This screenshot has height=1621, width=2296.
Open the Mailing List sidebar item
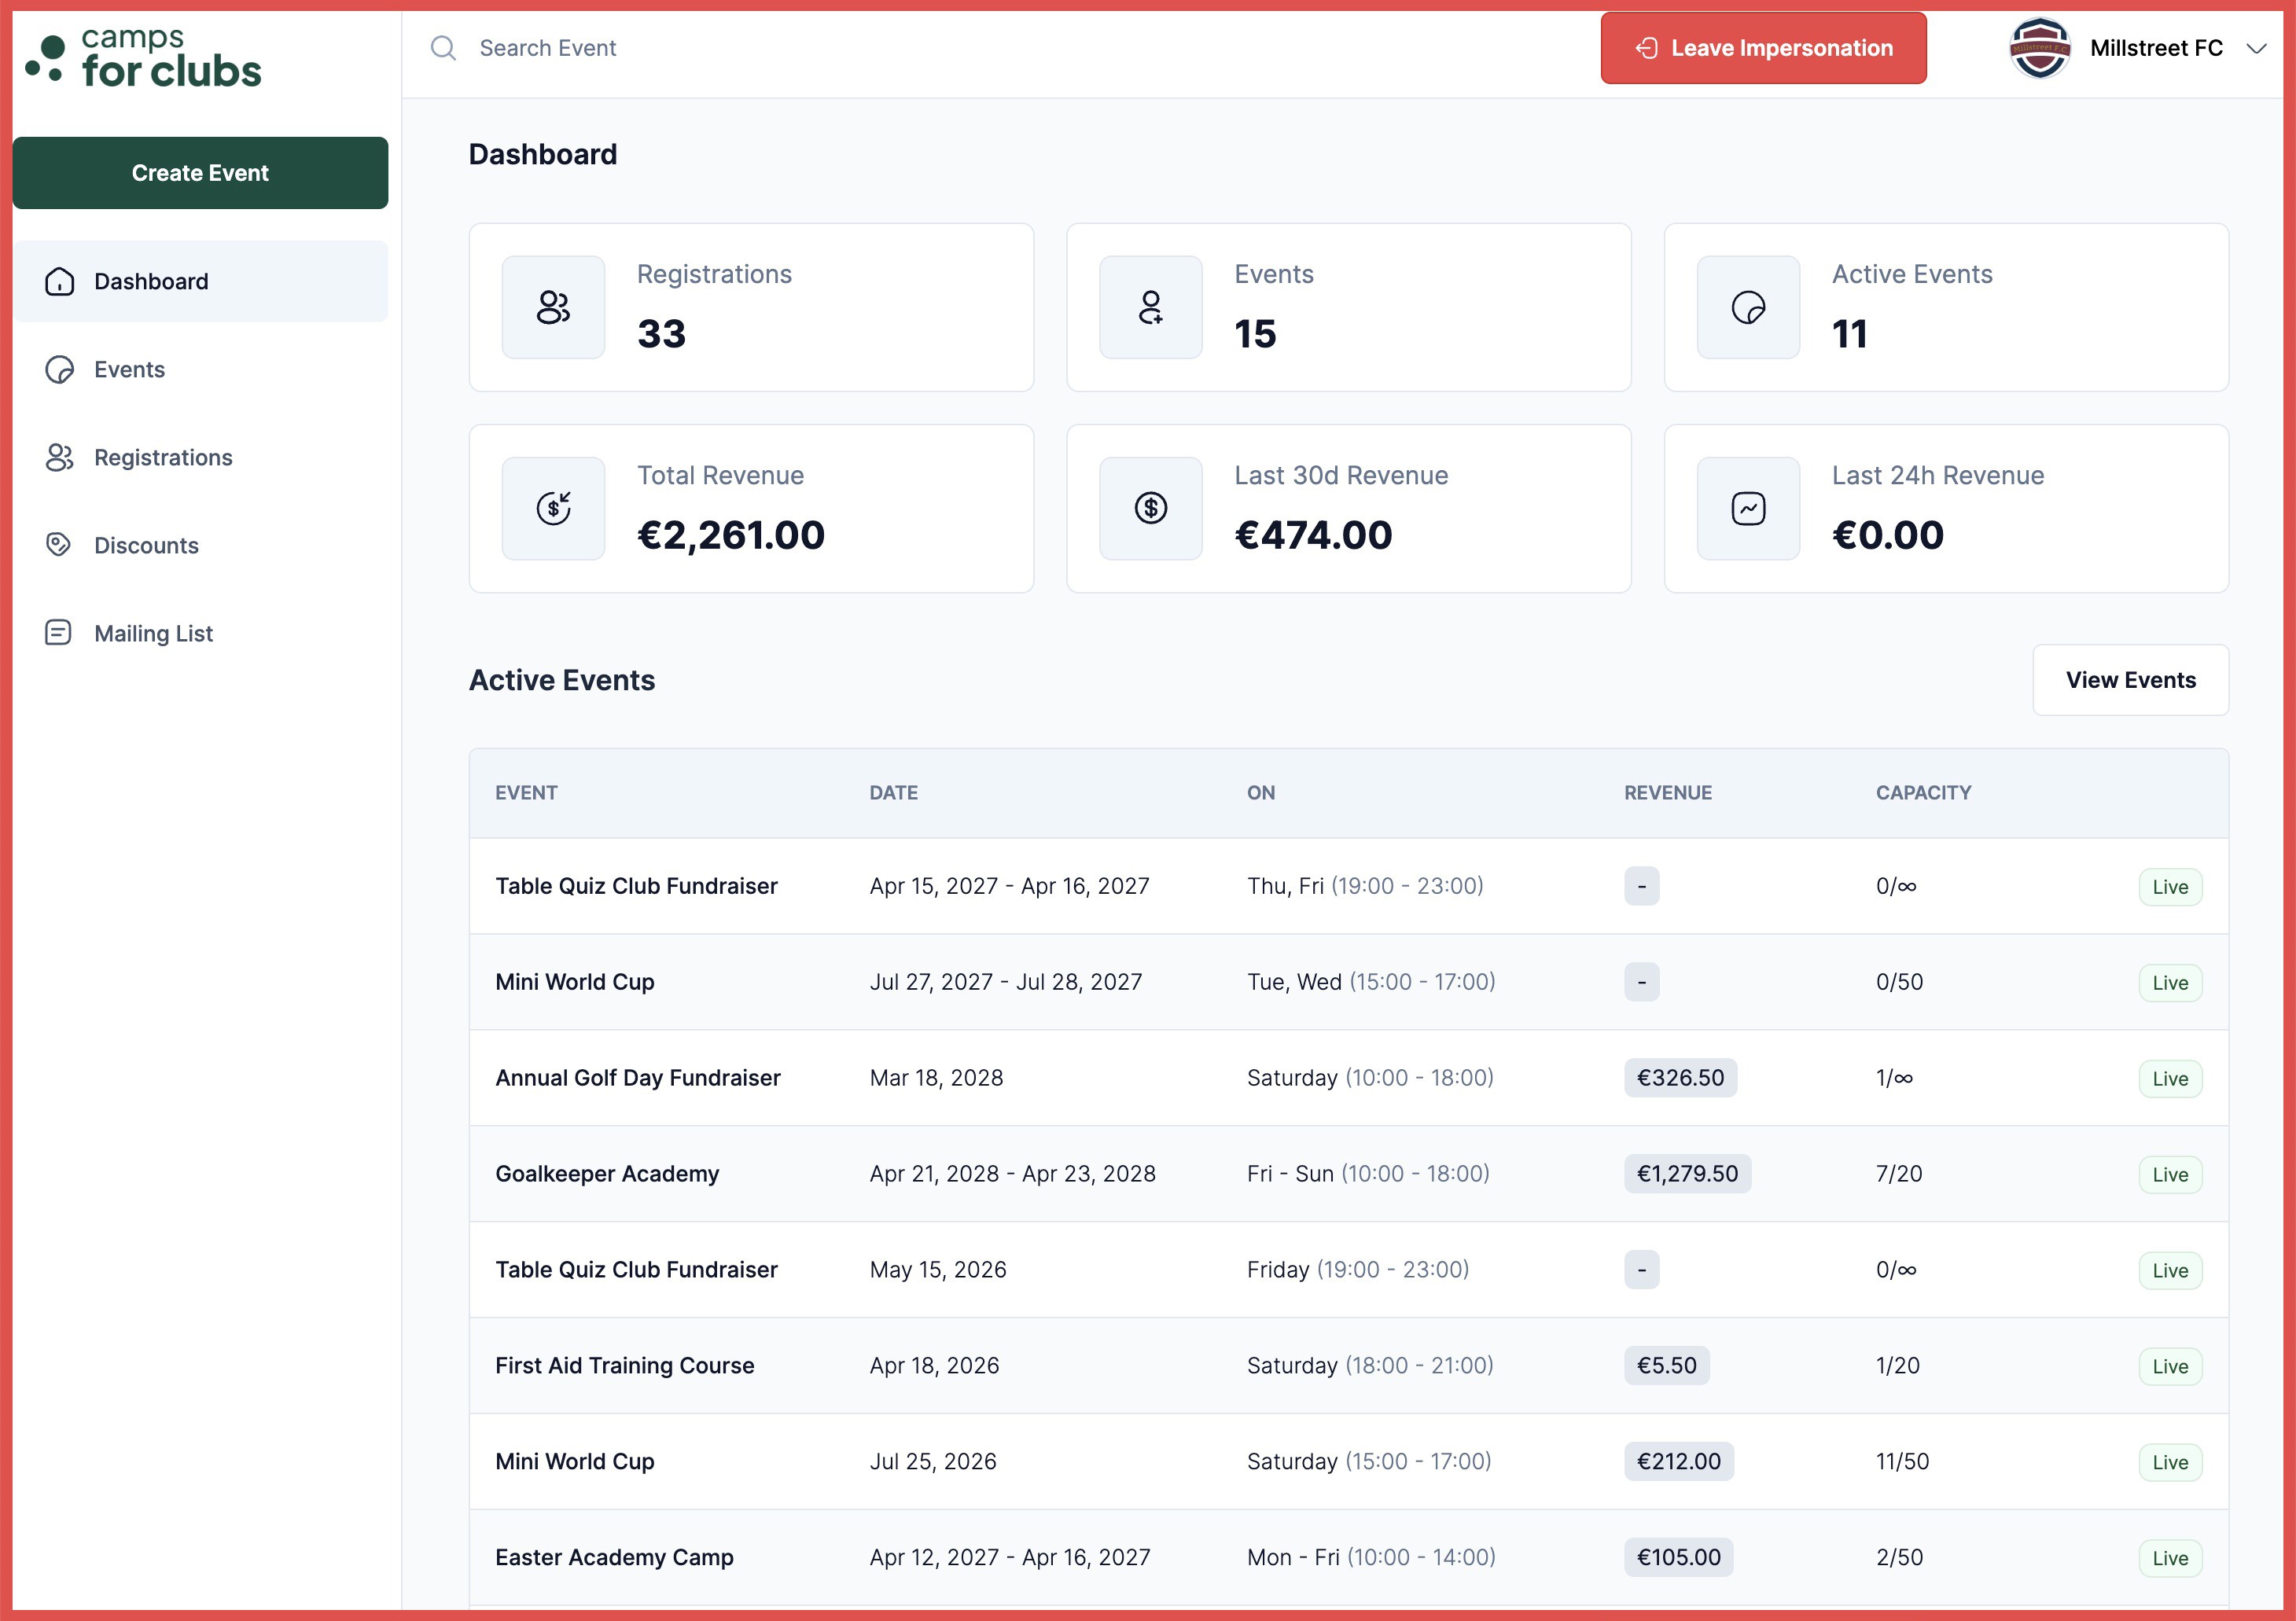tap(153, 633)
